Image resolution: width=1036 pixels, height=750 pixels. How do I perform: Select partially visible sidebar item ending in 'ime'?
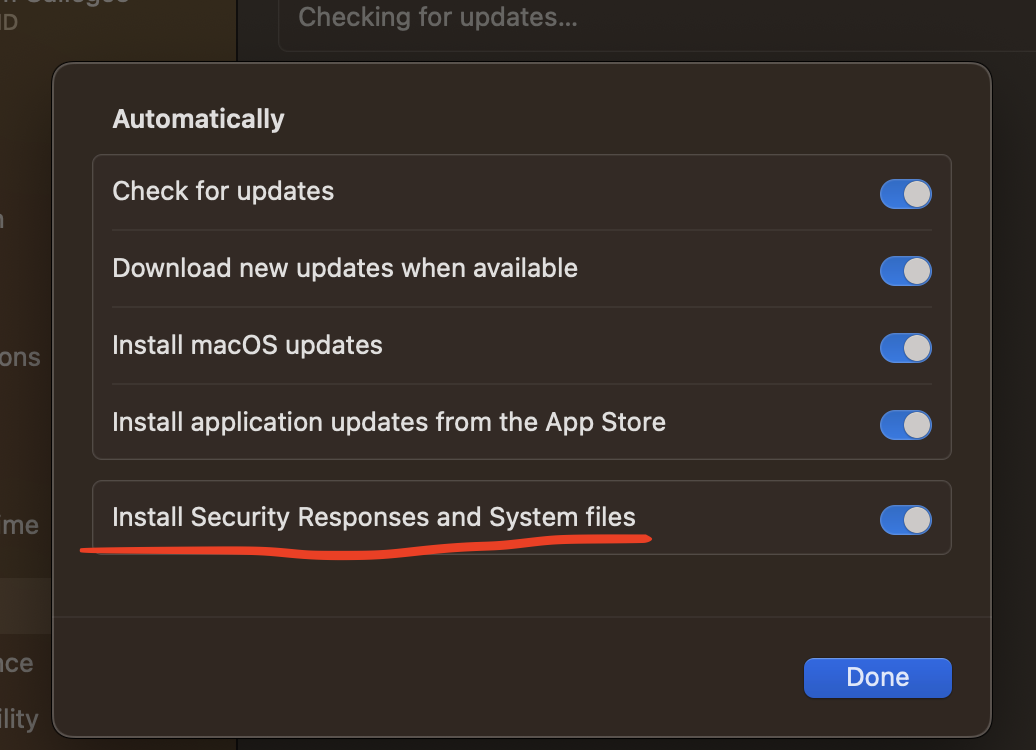(20, 525)
